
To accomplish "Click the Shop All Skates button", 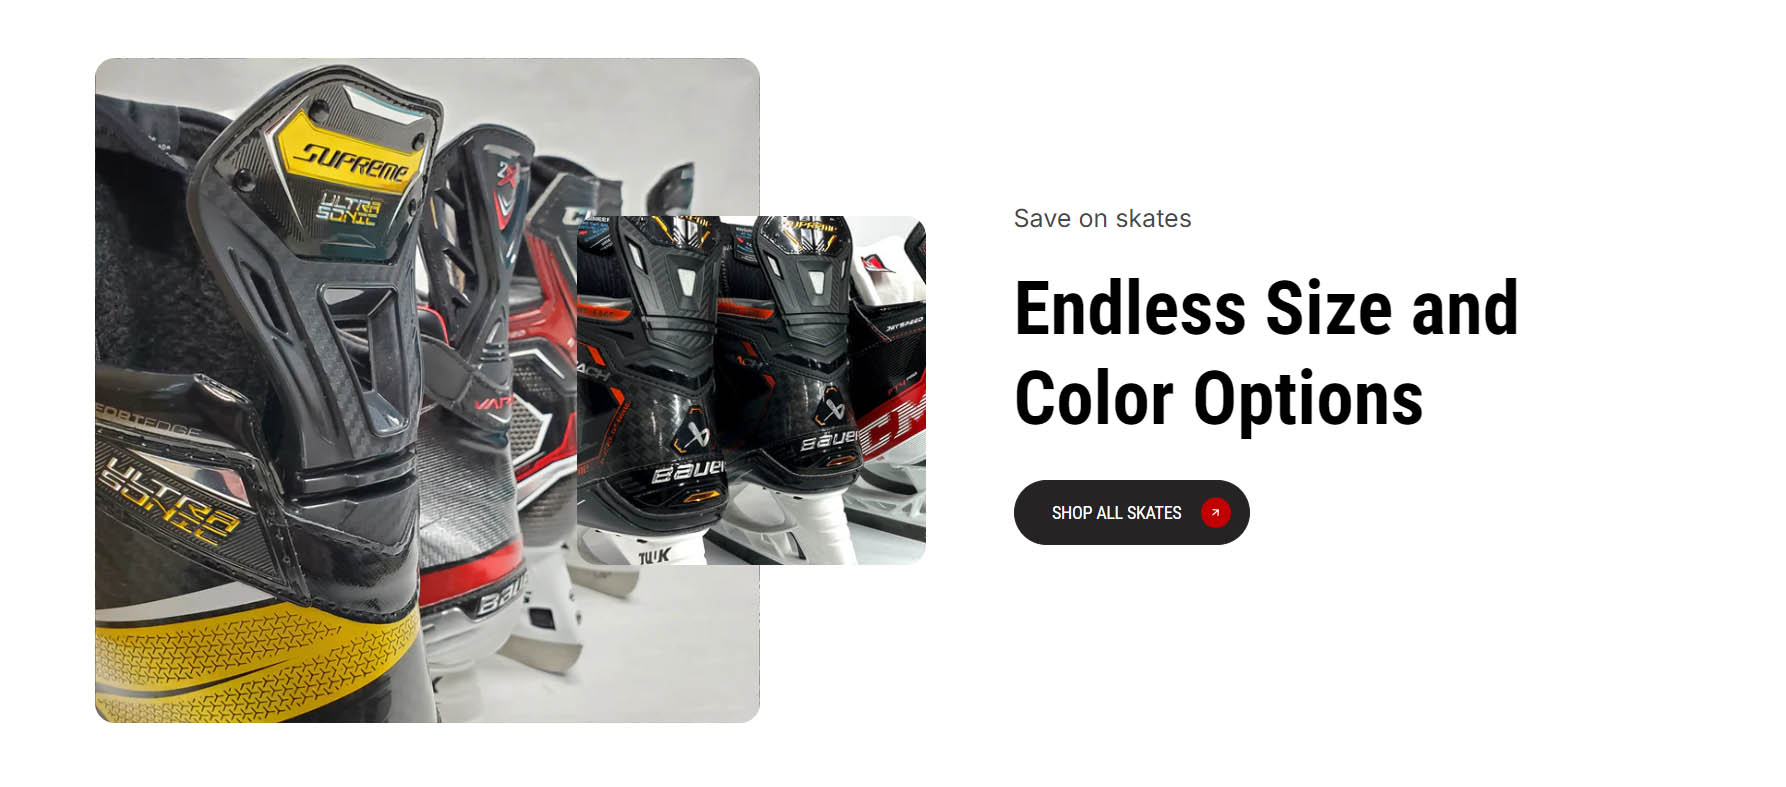I will pyautogui.click(x=1131, y=512).
